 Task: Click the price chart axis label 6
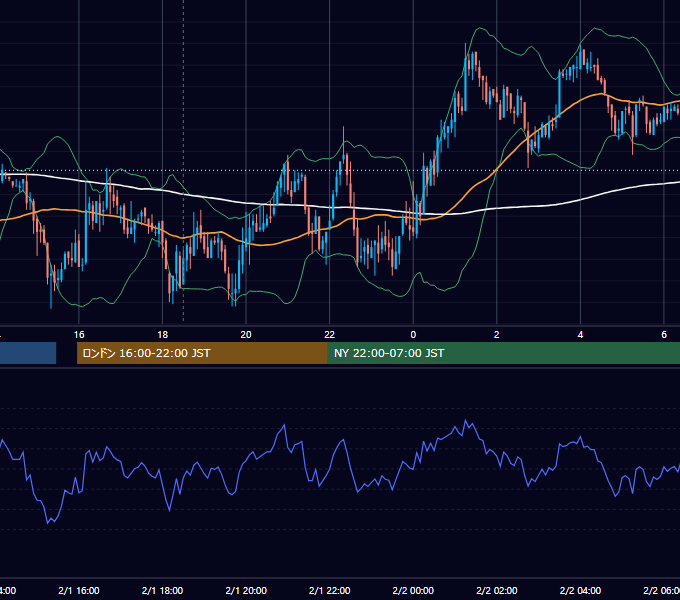click(x=664, y=334)
